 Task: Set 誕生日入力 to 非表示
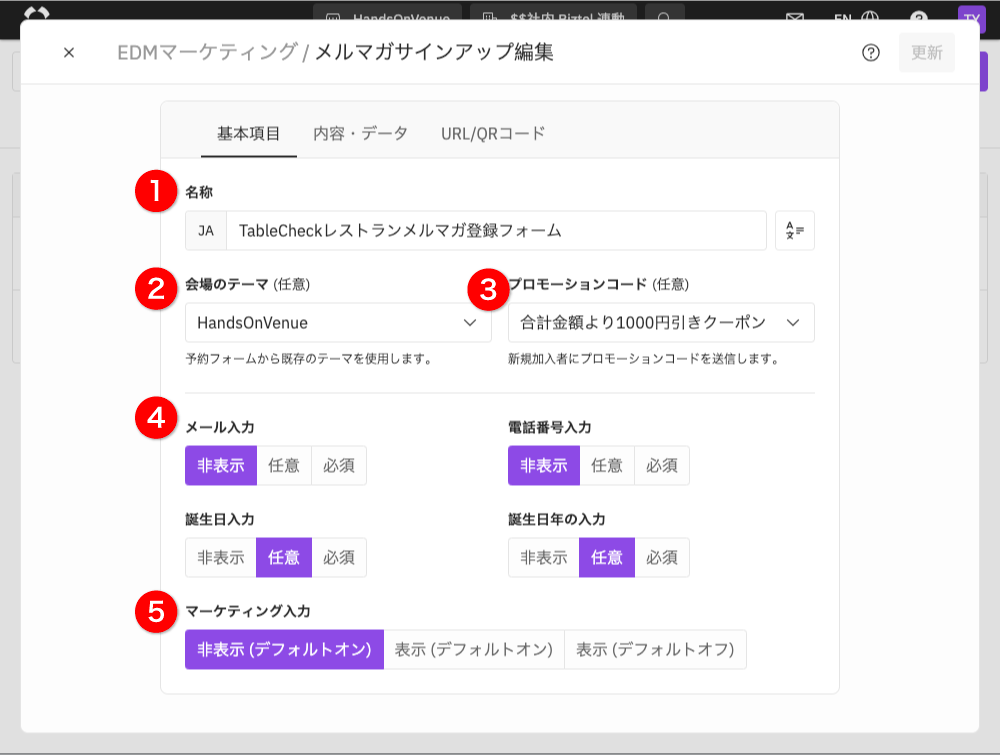click(x=221, y=557)
